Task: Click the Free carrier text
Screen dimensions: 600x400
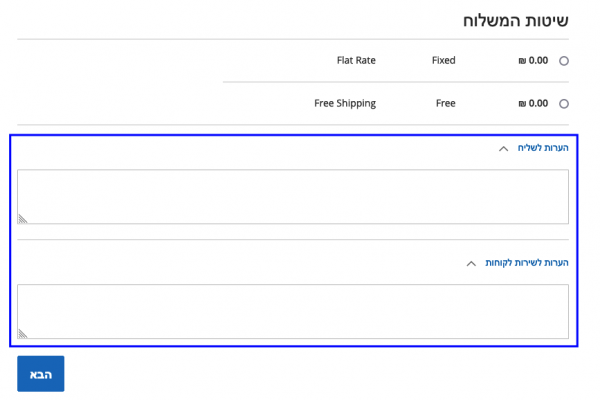Action: [x=445, y=103]
